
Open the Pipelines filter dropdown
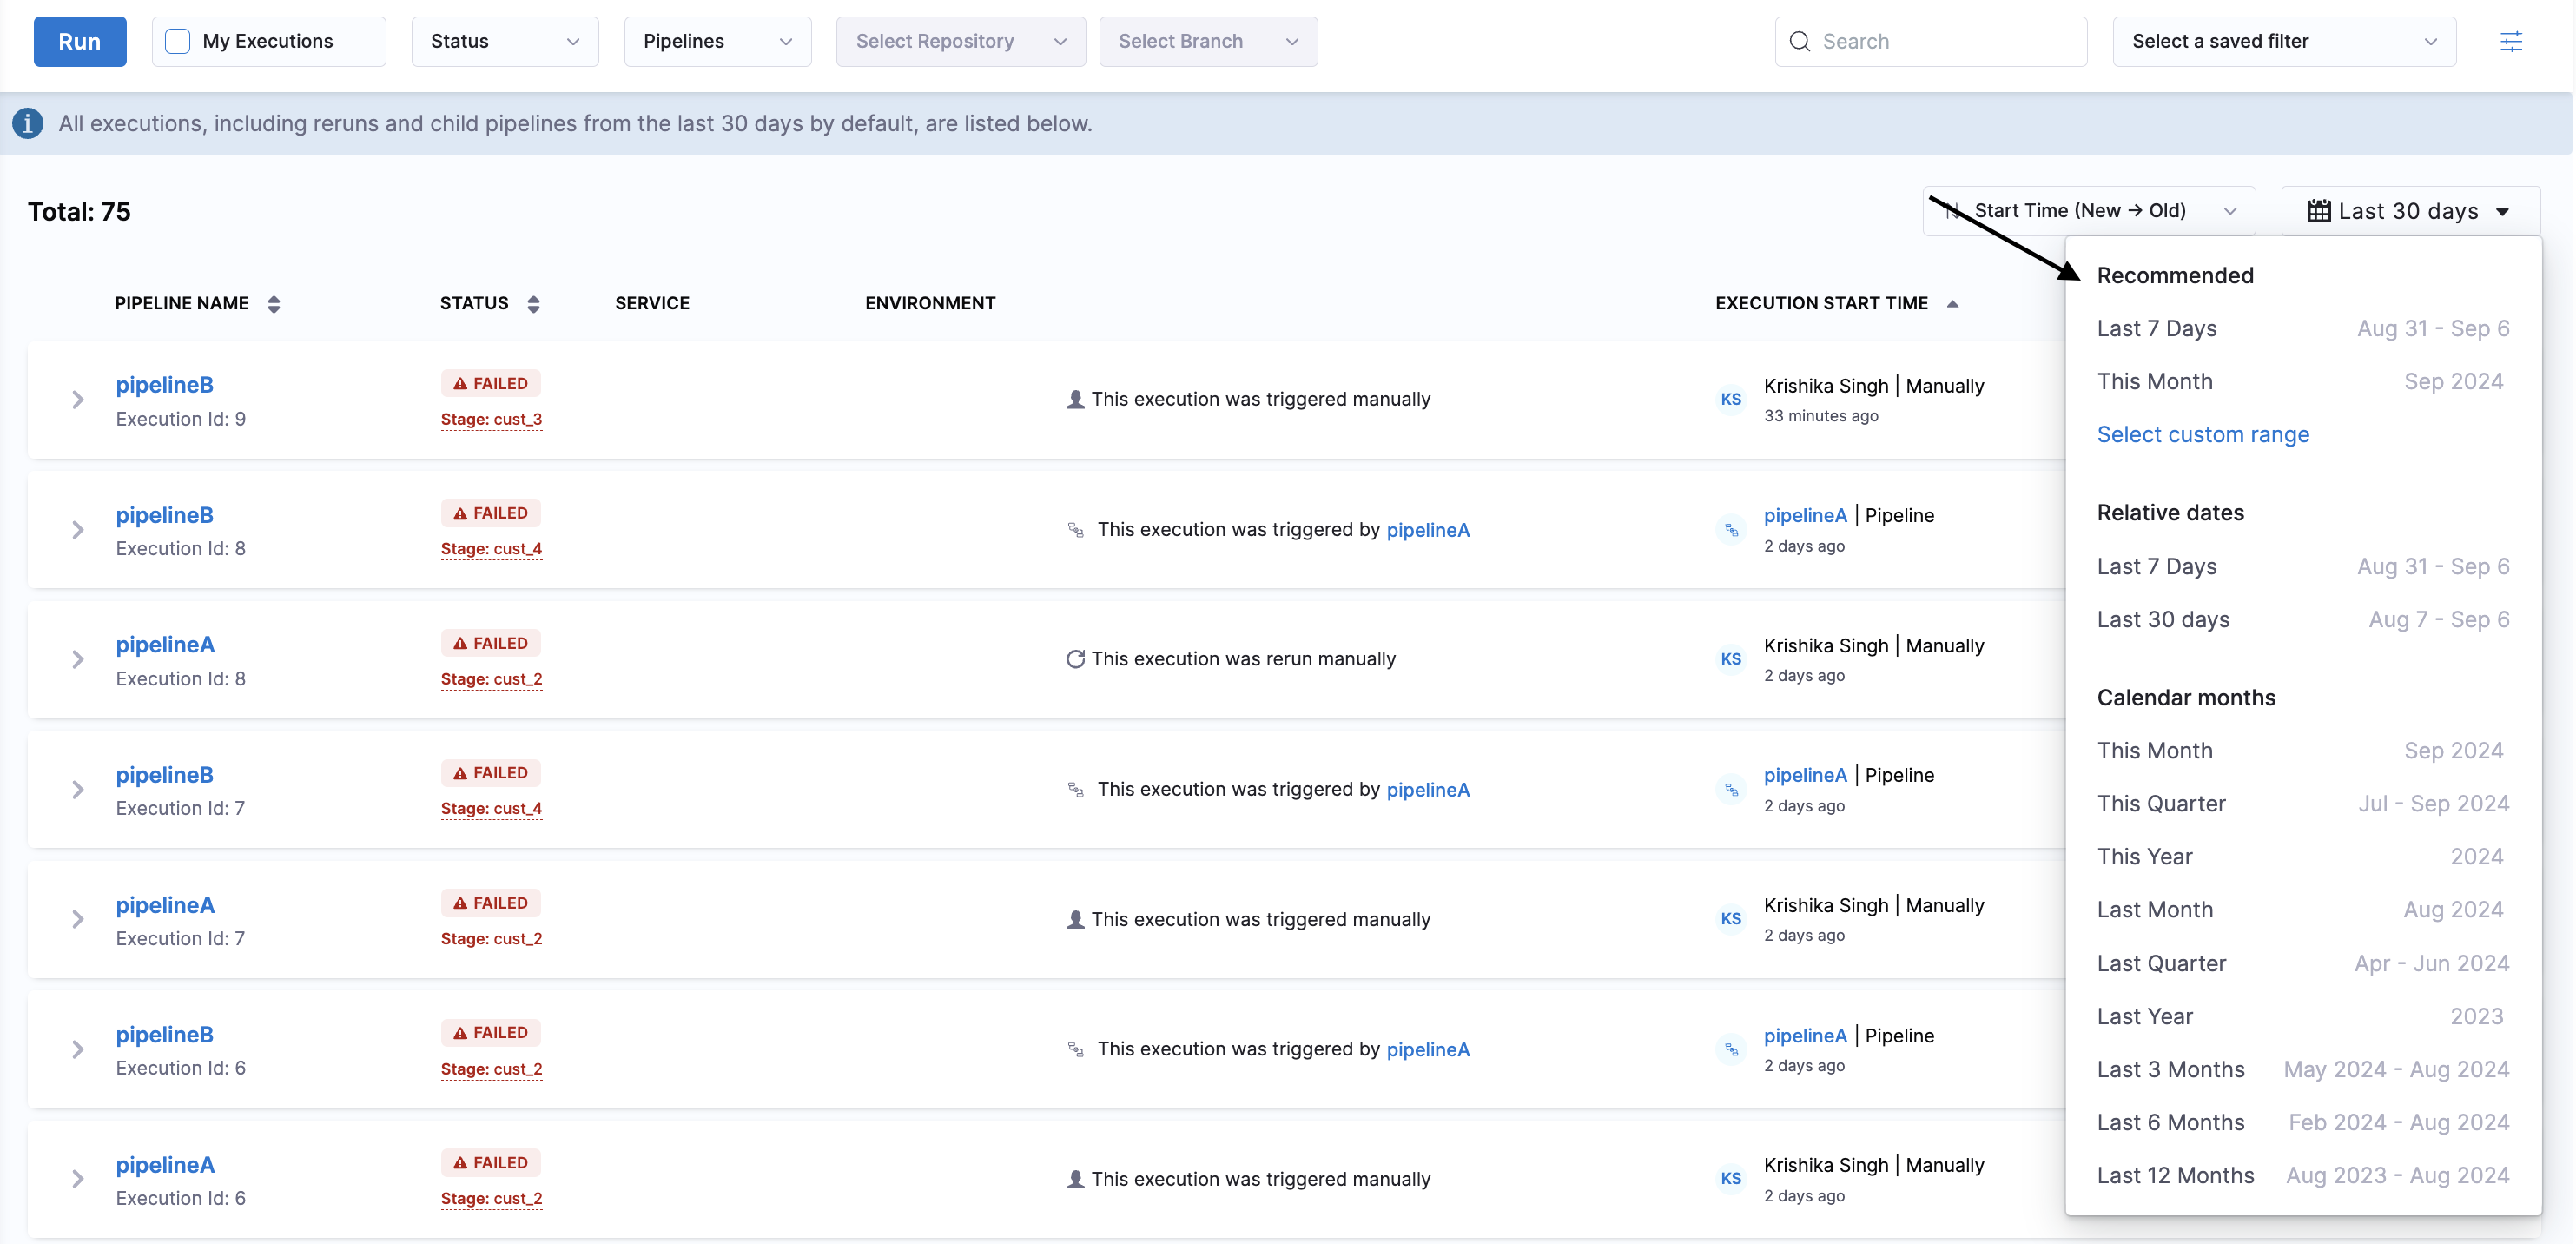(717, 41)
